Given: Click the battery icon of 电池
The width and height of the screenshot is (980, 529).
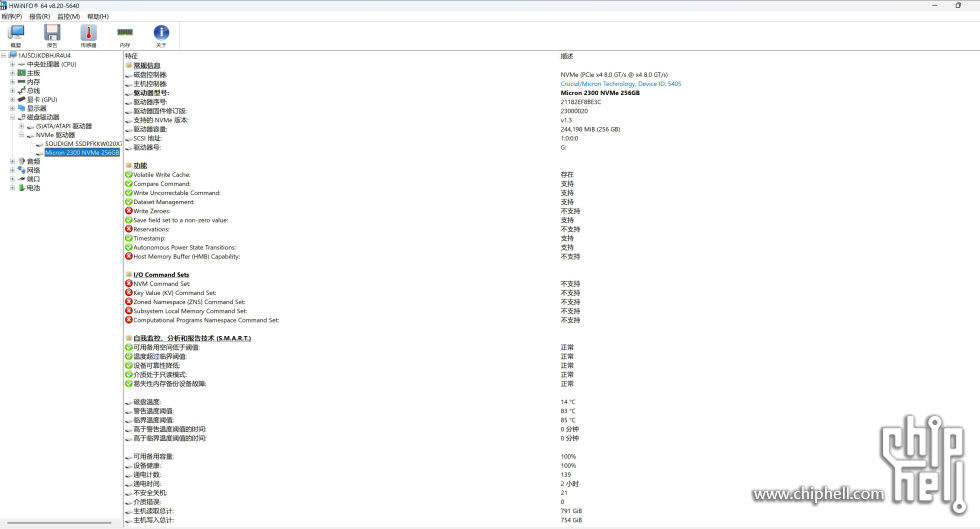Looking at the screenshot, I should [x=21, y=188].
